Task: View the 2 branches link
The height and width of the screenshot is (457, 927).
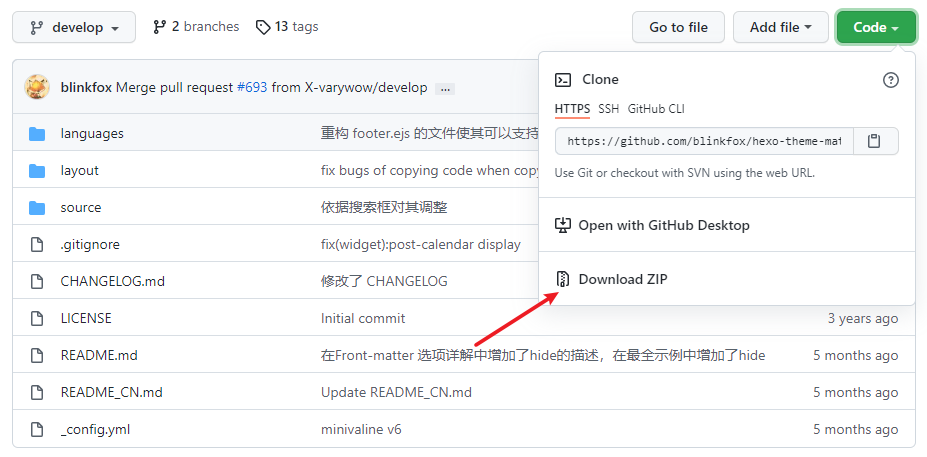Action: [x=196, y=27]
